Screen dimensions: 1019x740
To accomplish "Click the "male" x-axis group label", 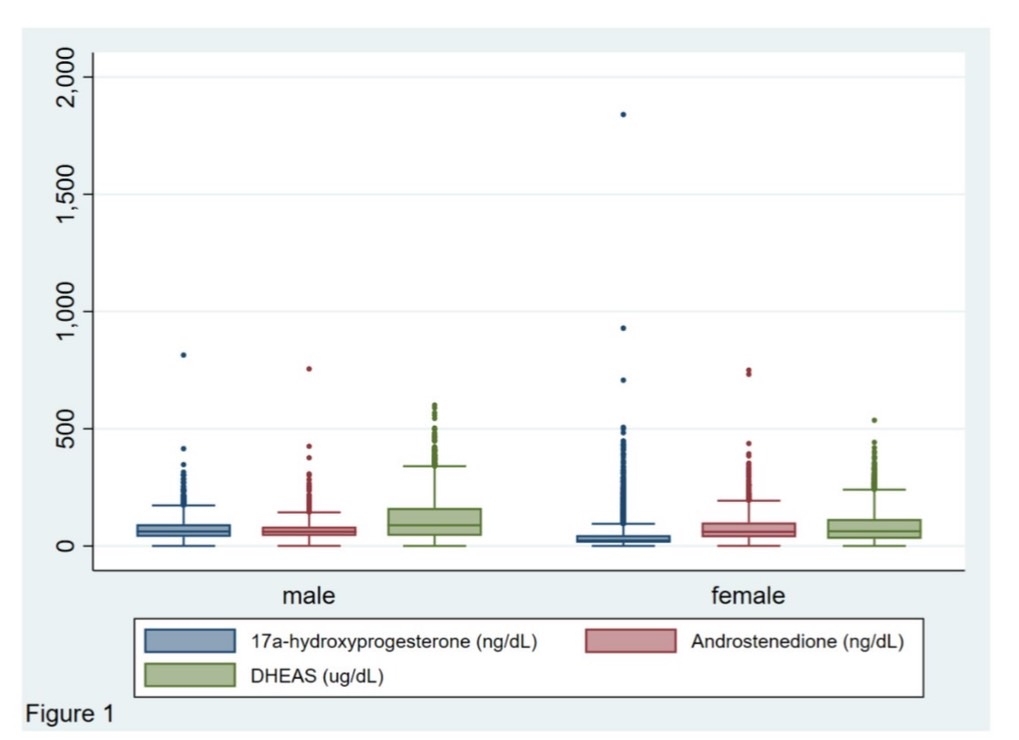I will pyautogui.click(x=309, y=597).
